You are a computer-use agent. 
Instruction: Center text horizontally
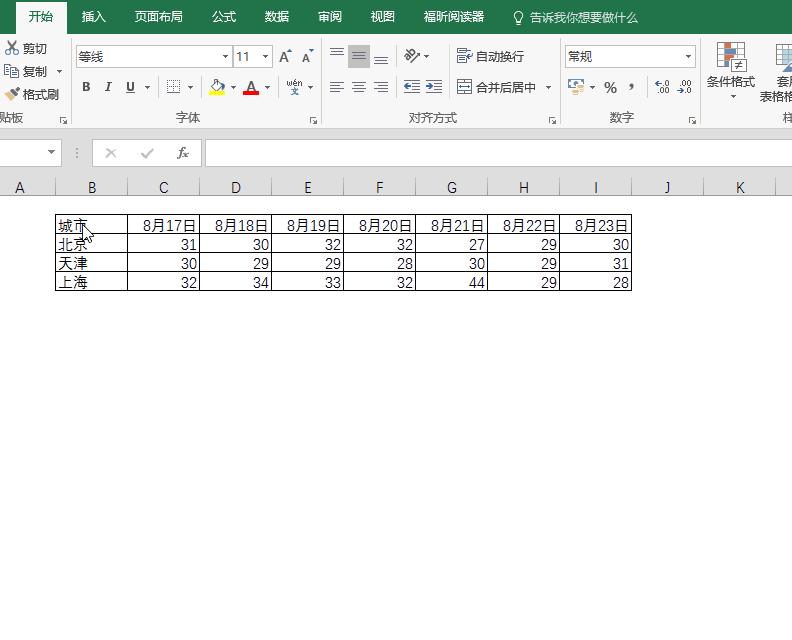[359, 87]
